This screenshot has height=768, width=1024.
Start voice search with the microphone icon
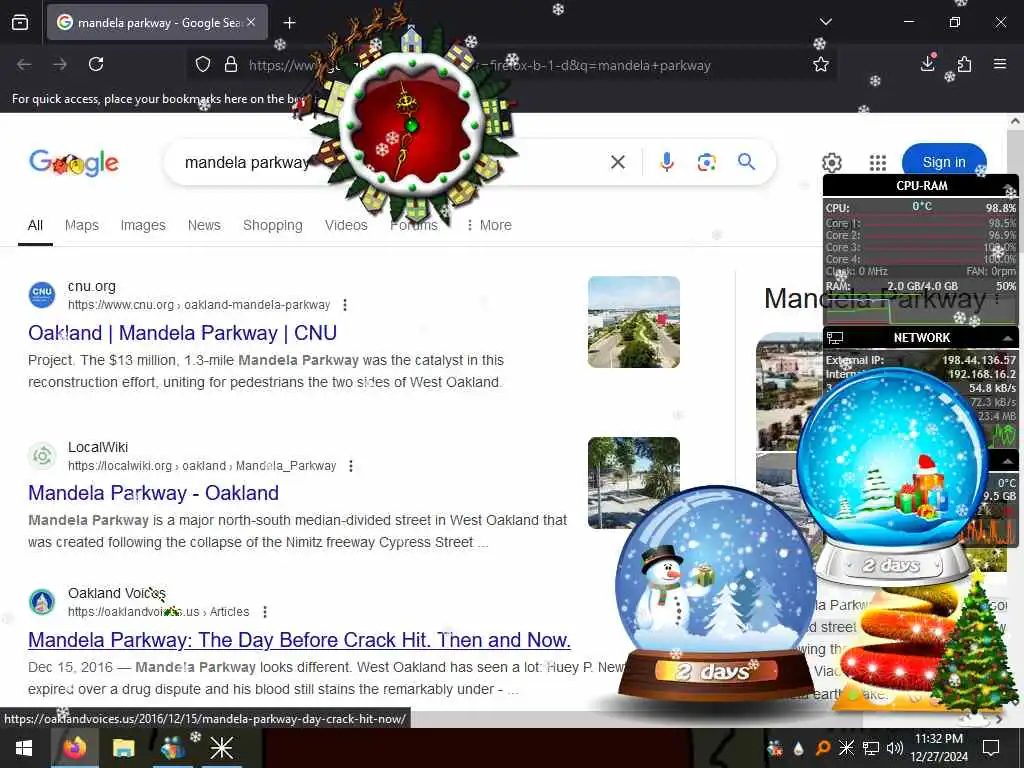pos(666,162)
